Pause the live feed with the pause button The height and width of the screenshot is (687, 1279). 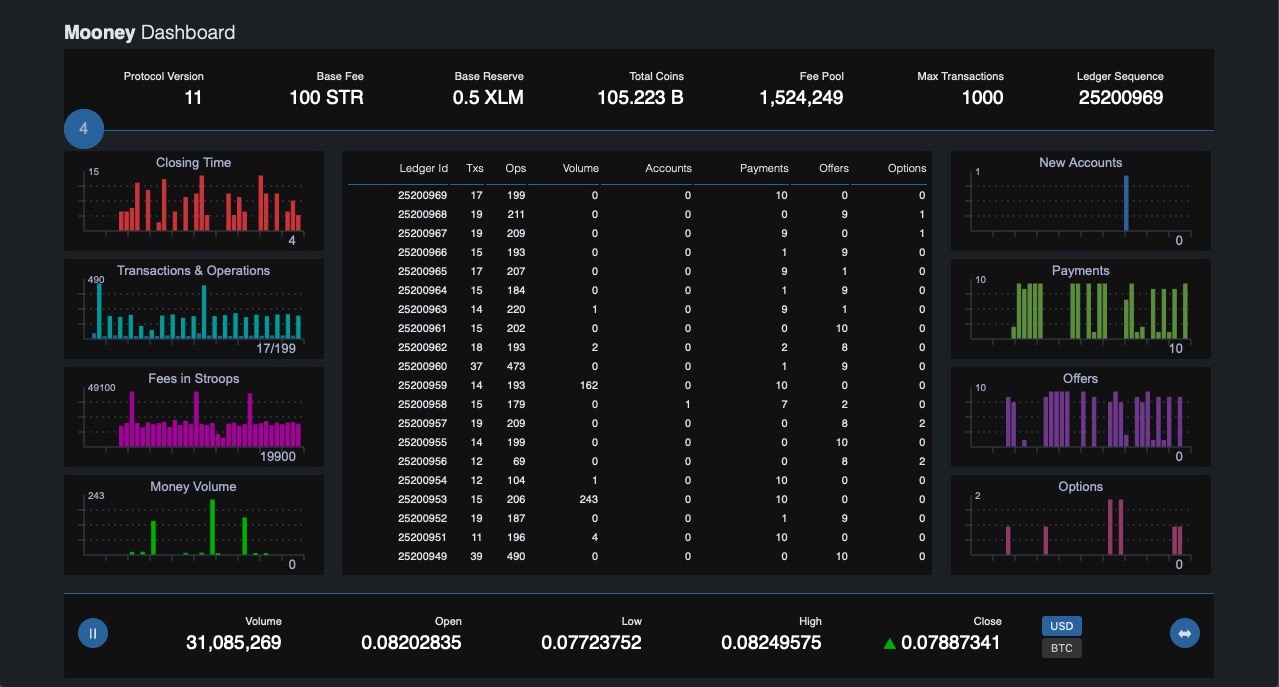pyautogui.click(x=93, y=633)
